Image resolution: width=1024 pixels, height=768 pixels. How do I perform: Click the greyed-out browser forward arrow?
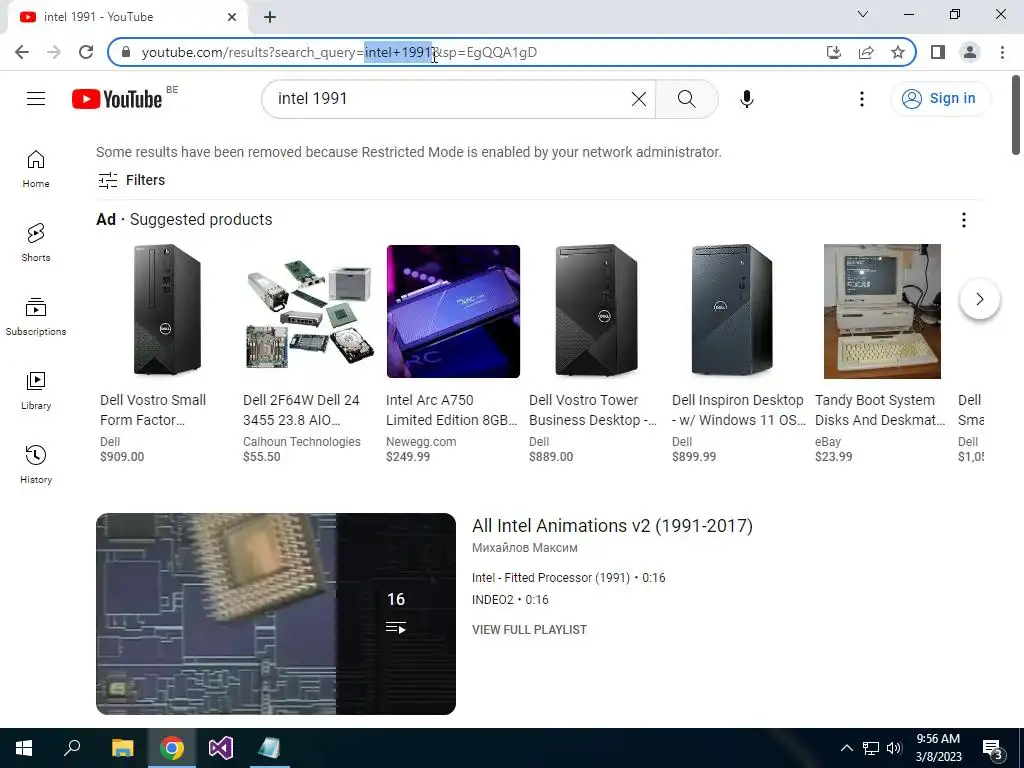tap(54, 52)
